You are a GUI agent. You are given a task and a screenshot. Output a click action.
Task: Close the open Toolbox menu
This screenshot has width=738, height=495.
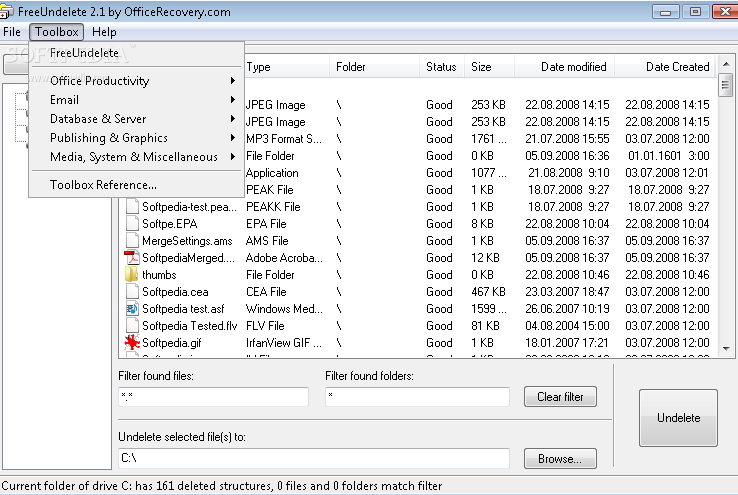[x=56, y=32]
